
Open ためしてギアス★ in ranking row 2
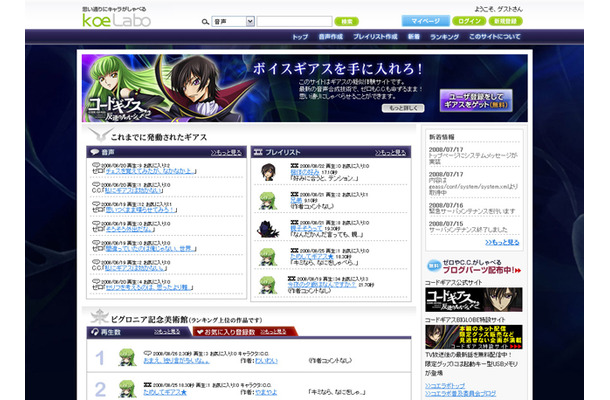pyautogui.click(x=165, y=392)
